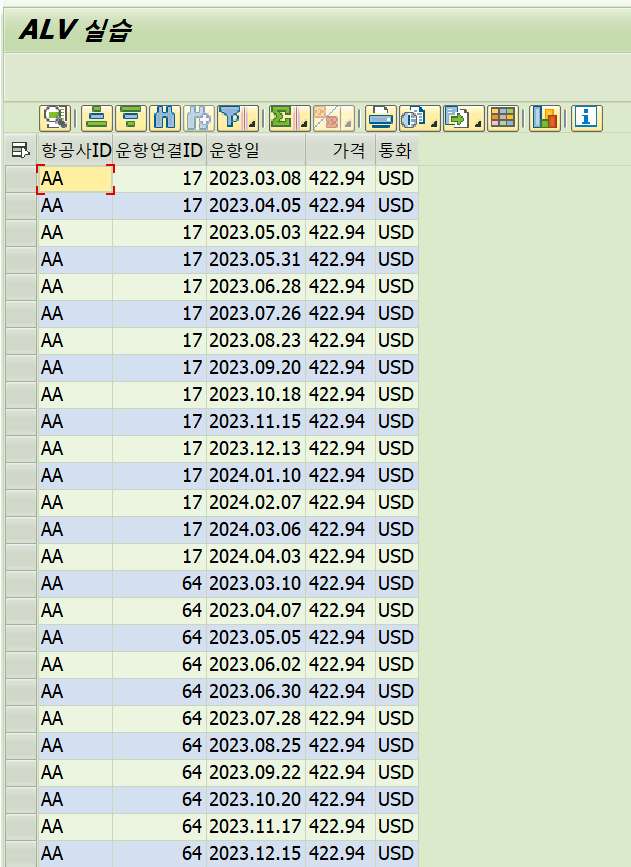The image size is (631, 867).
Task: Click AA in row dated 2023.09.20
Action: click(75, 368)
